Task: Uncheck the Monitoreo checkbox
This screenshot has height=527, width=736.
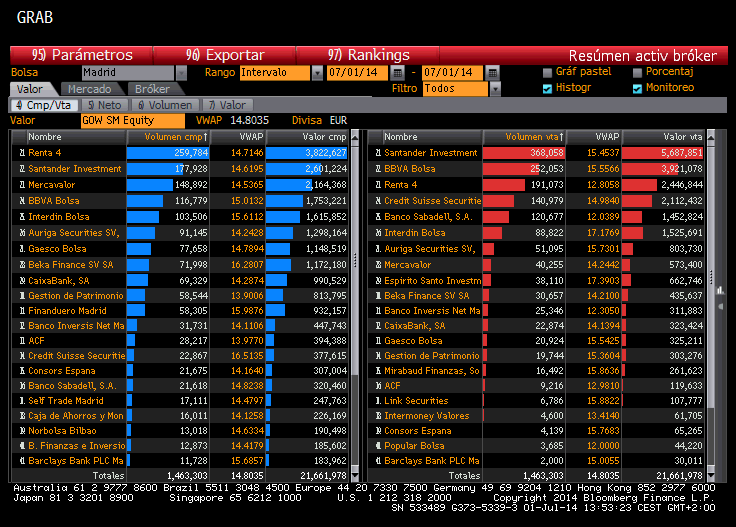Action: [x=637, y=89]
